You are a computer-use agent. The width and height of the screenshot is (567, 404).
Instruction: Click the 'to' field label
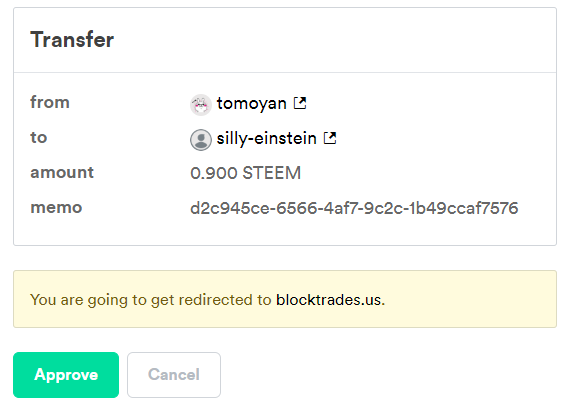tap(39, 137)
